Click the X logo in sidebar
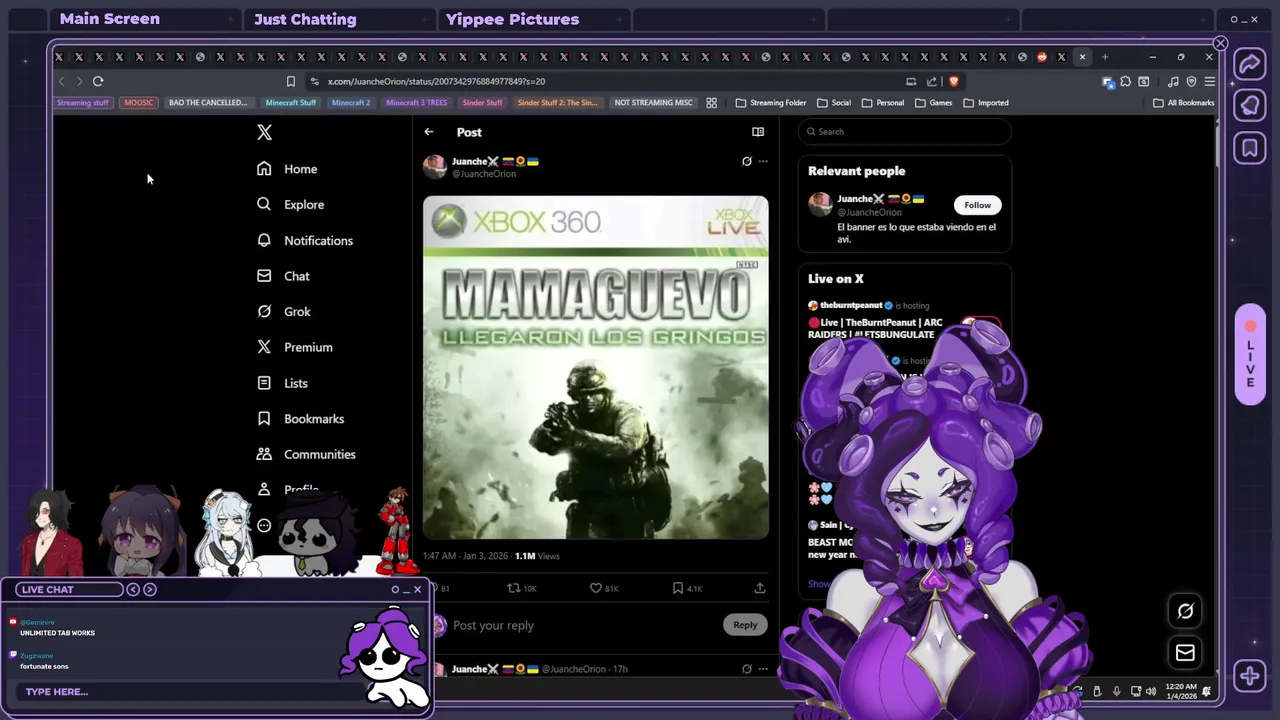 coord(264,132)
